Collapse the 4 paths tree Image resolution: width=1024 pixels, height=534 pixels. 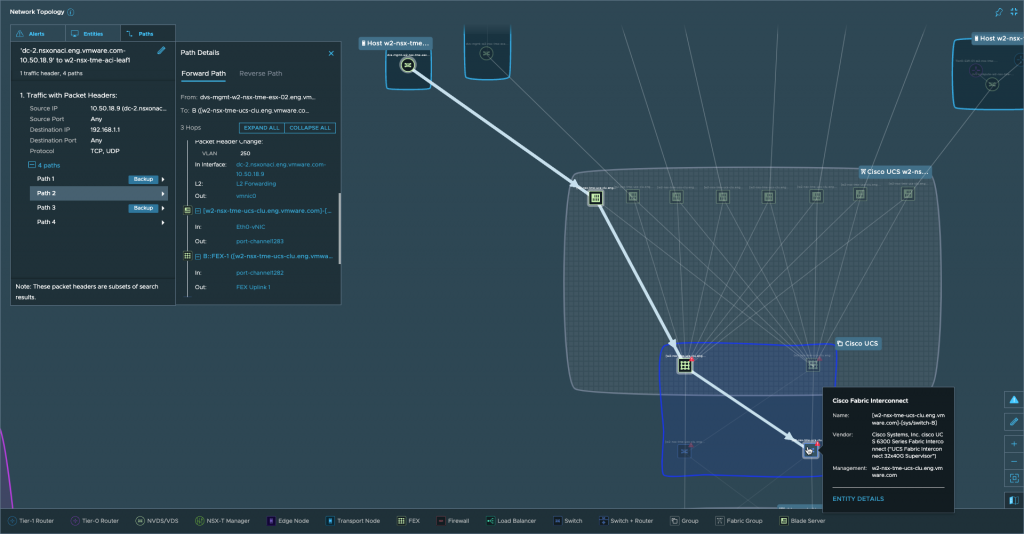[31, 164]
